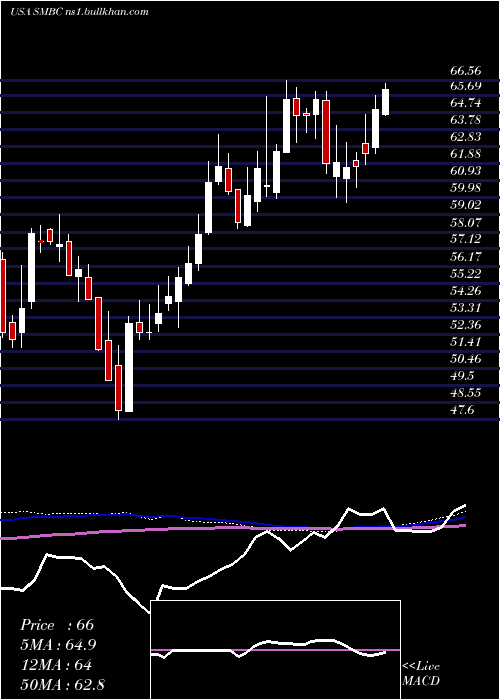This screenshot has height=700, width=500.
Task: Click the 60.93 price axis label
Action: [x=466, y=171]
